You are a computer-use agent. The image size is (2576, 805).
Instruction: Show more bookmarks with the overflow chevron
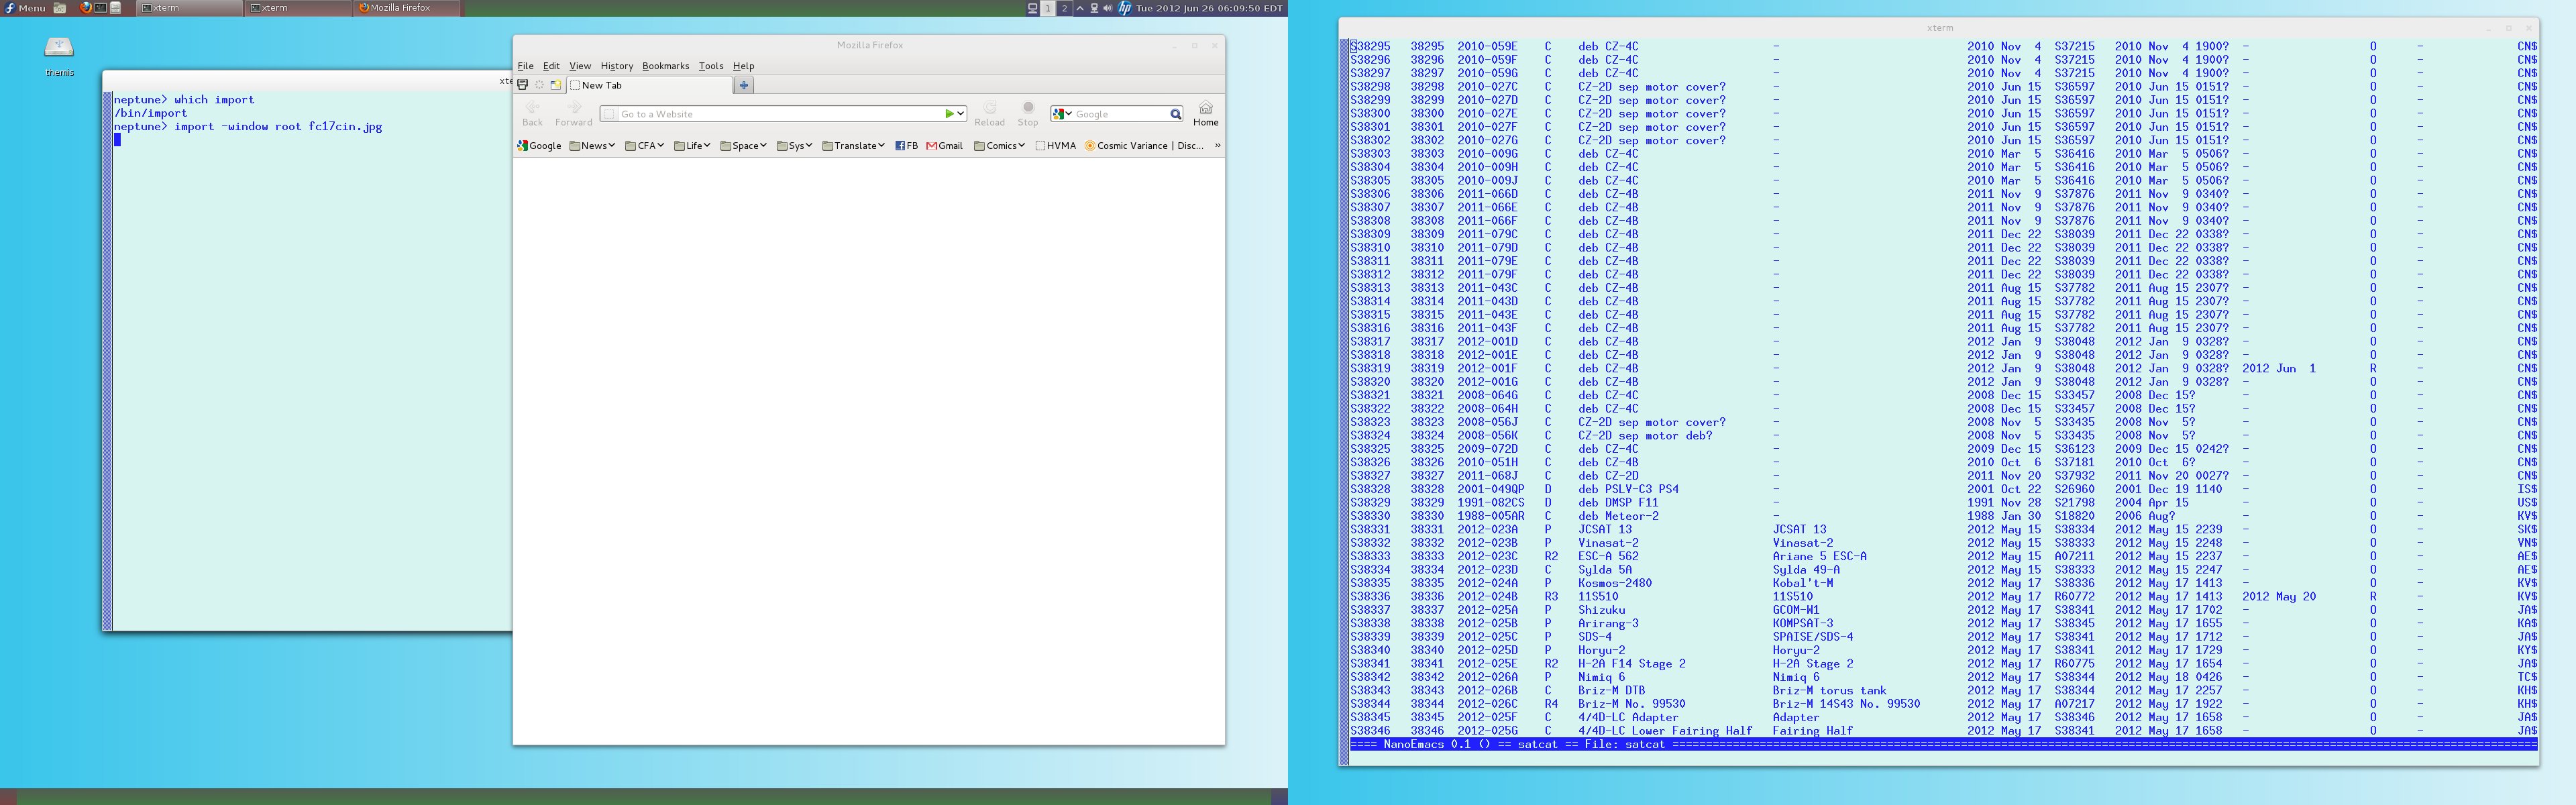pos(1217,146)
